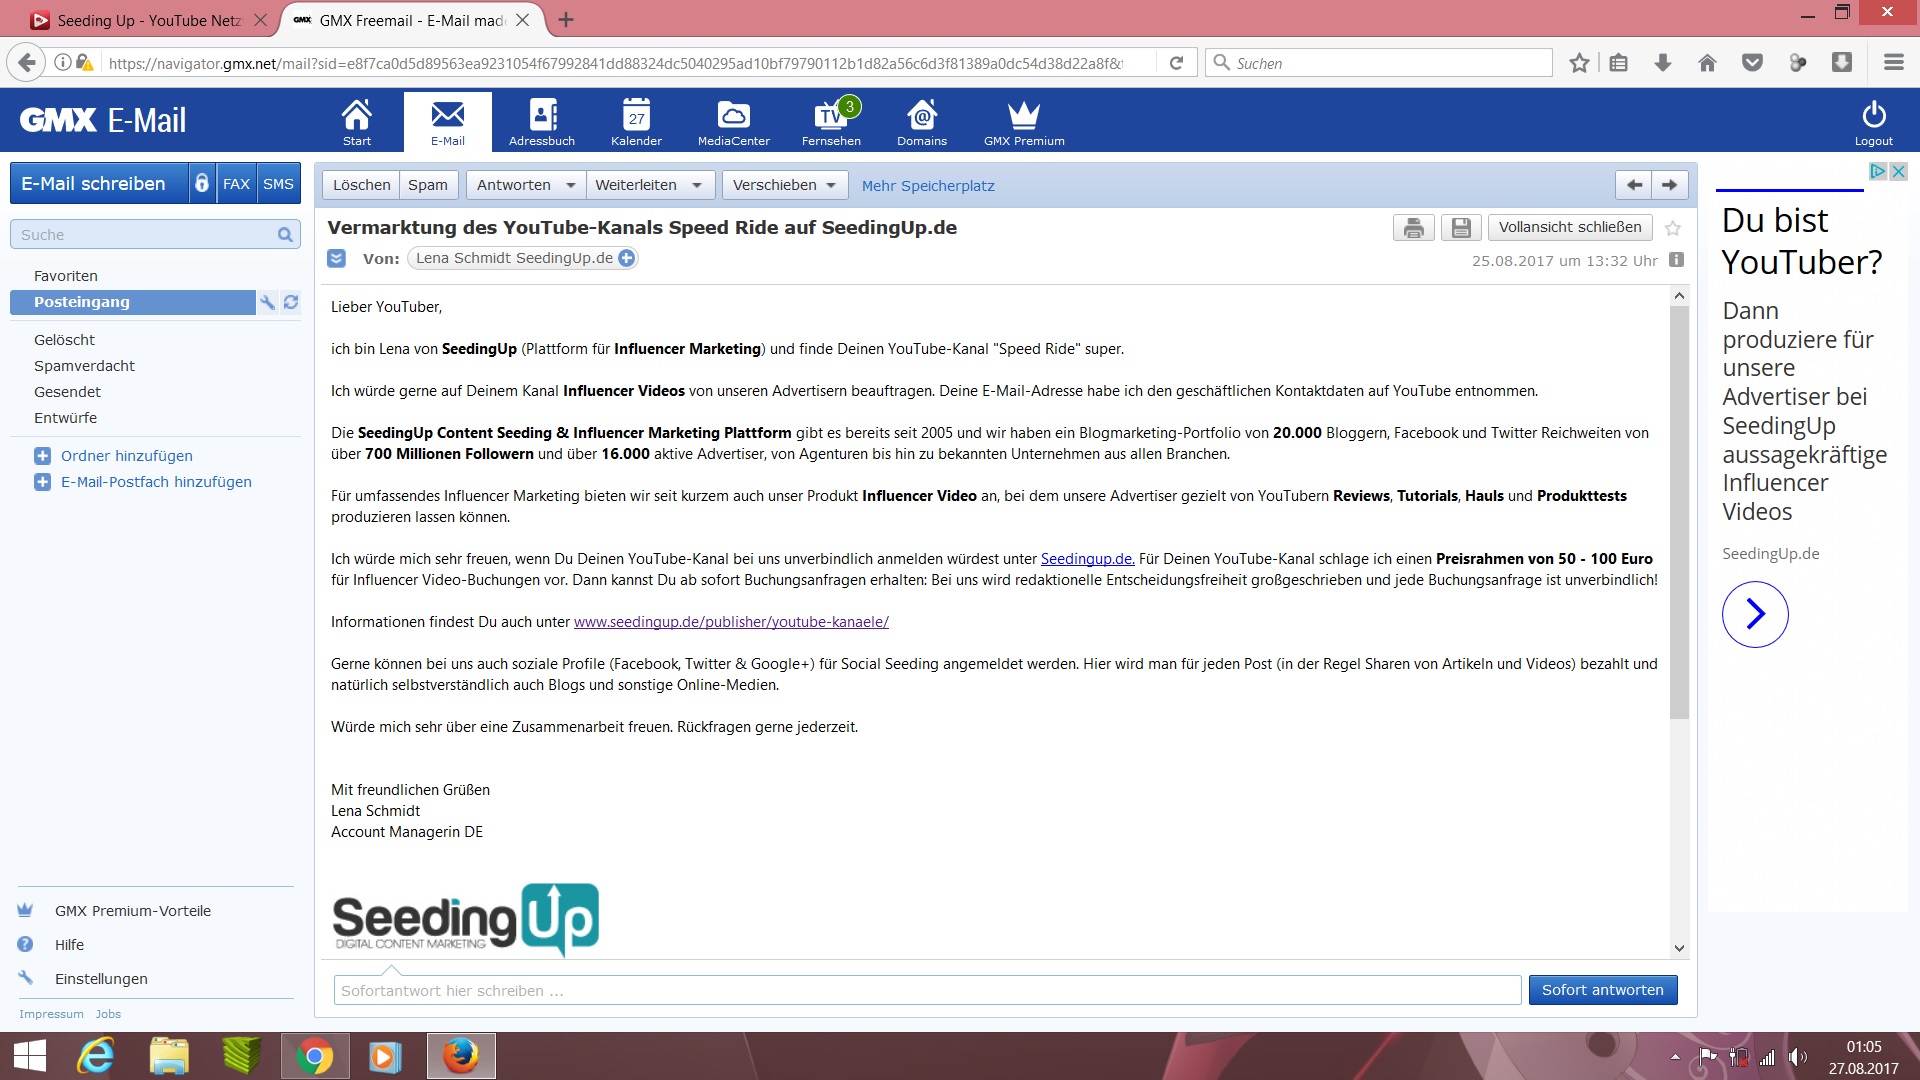
Task: Toggle email header details arrow icon
Action: point(337,259)
